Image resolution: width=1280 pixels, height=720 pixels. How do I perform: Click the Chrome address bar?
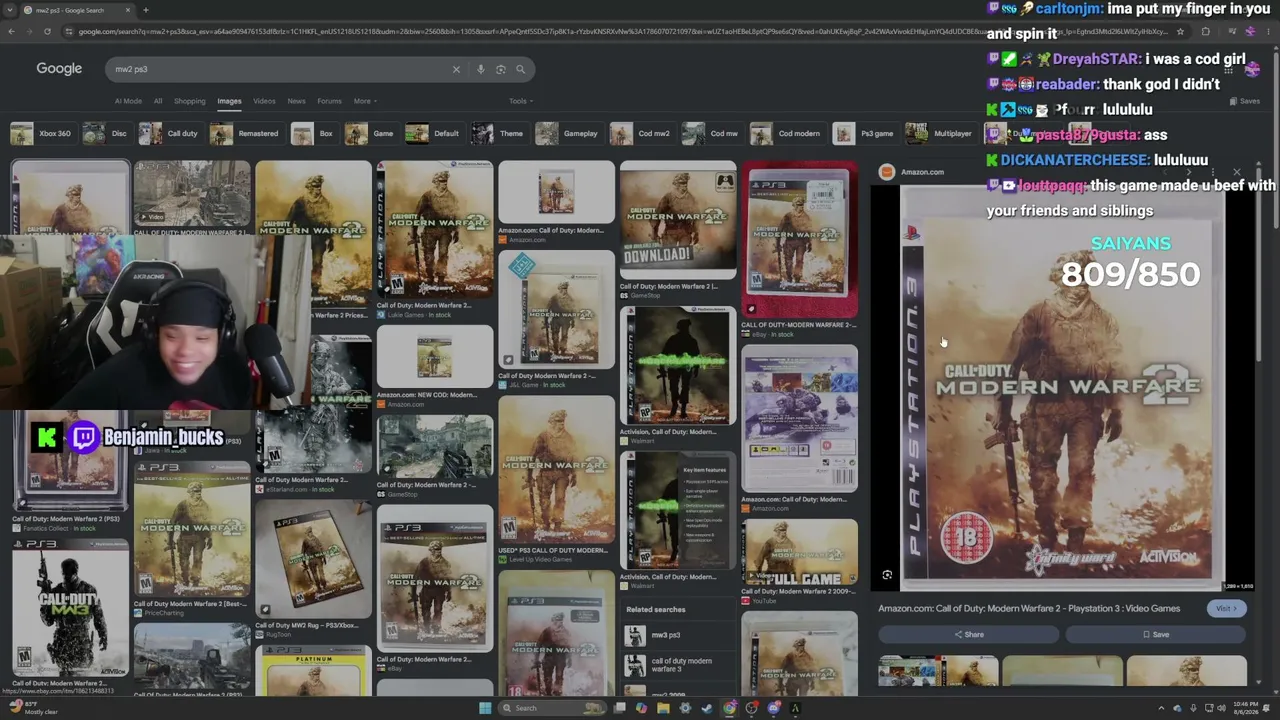click(x=620, y=31)
